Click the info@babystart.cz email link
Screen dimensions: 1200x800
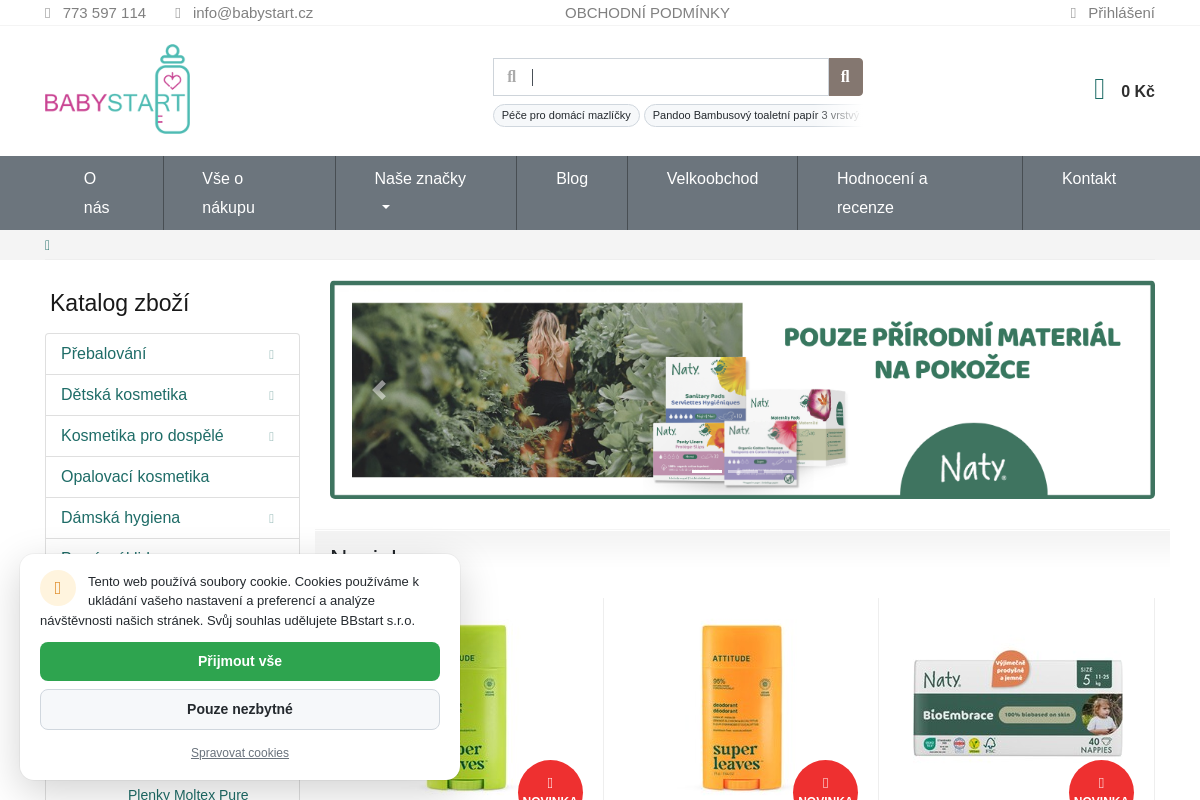253,13
